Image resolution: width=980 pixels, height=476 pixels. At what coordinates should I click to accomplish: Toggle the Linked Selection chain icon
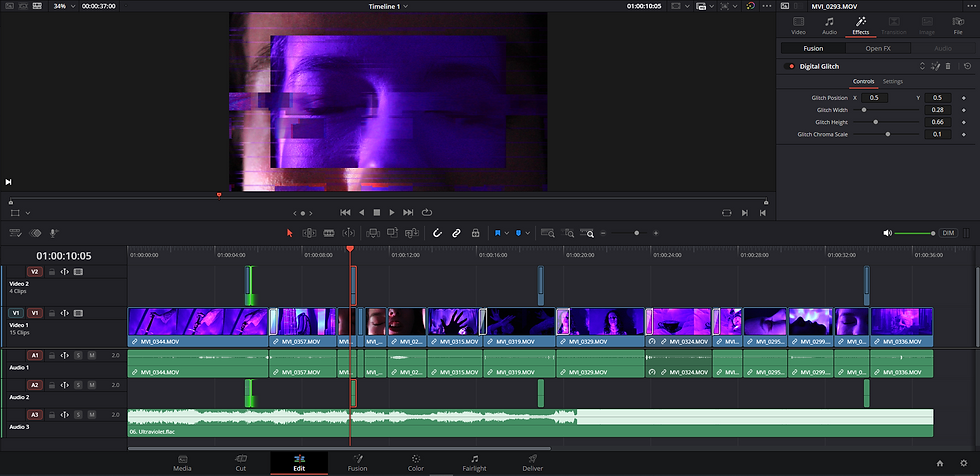coord(455,232)
